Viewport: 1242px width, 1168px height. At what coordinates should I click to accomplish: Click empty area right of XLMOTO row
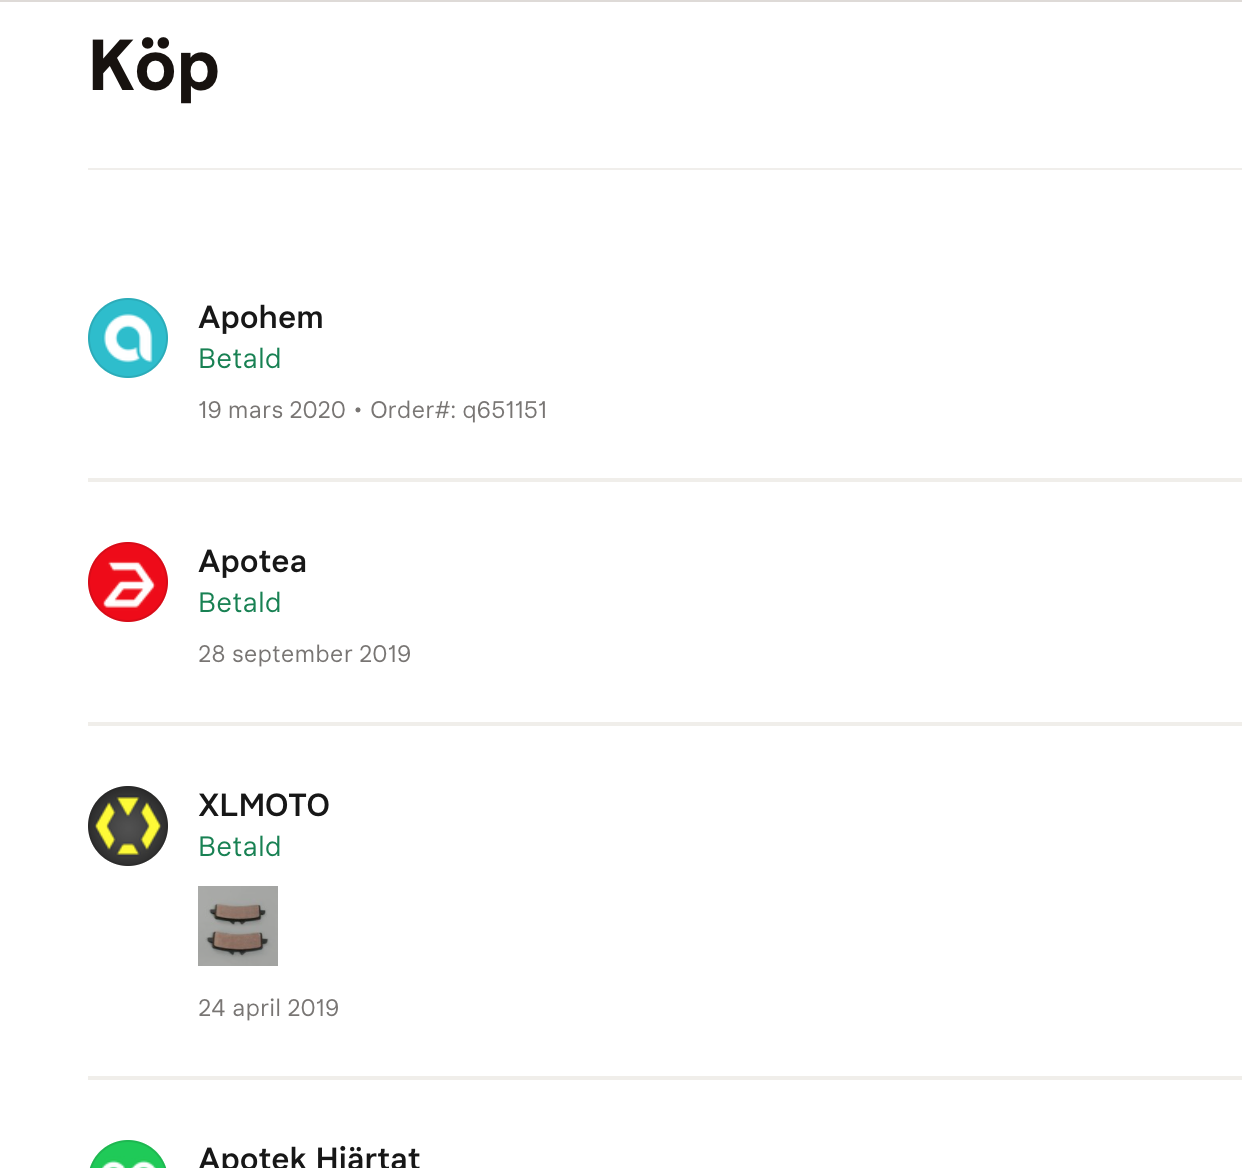(900, 900)
